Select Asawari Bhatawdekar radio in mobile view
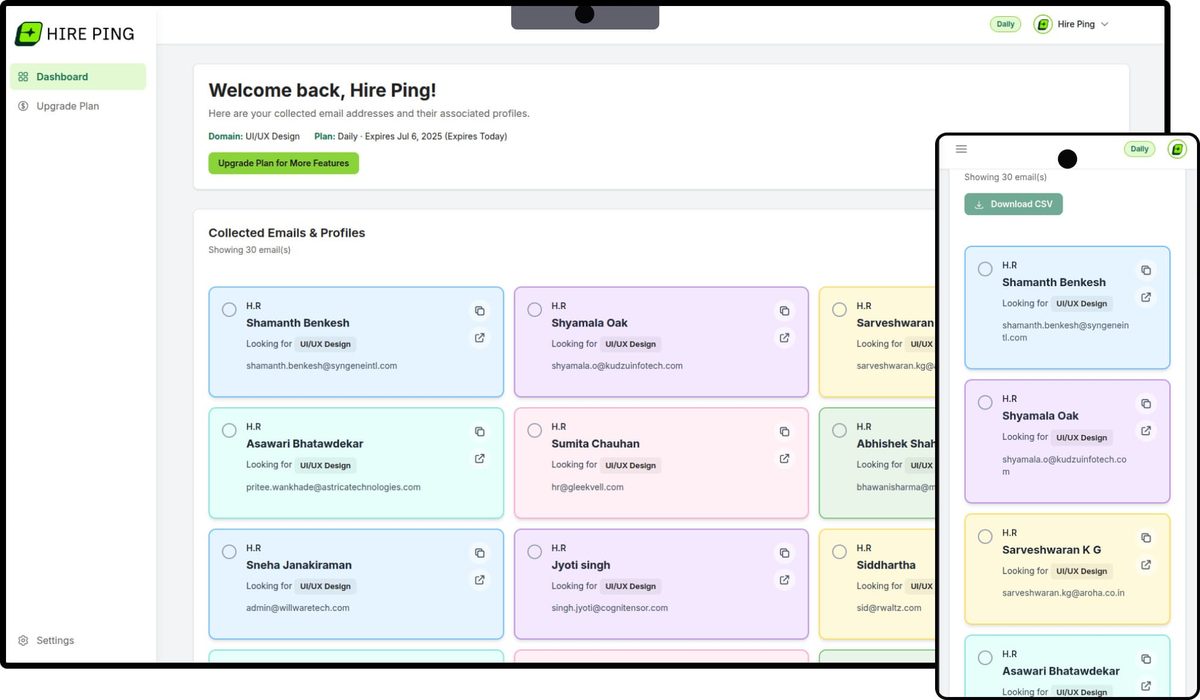The height and width of the screenshot is (700, 1200). 985,658
